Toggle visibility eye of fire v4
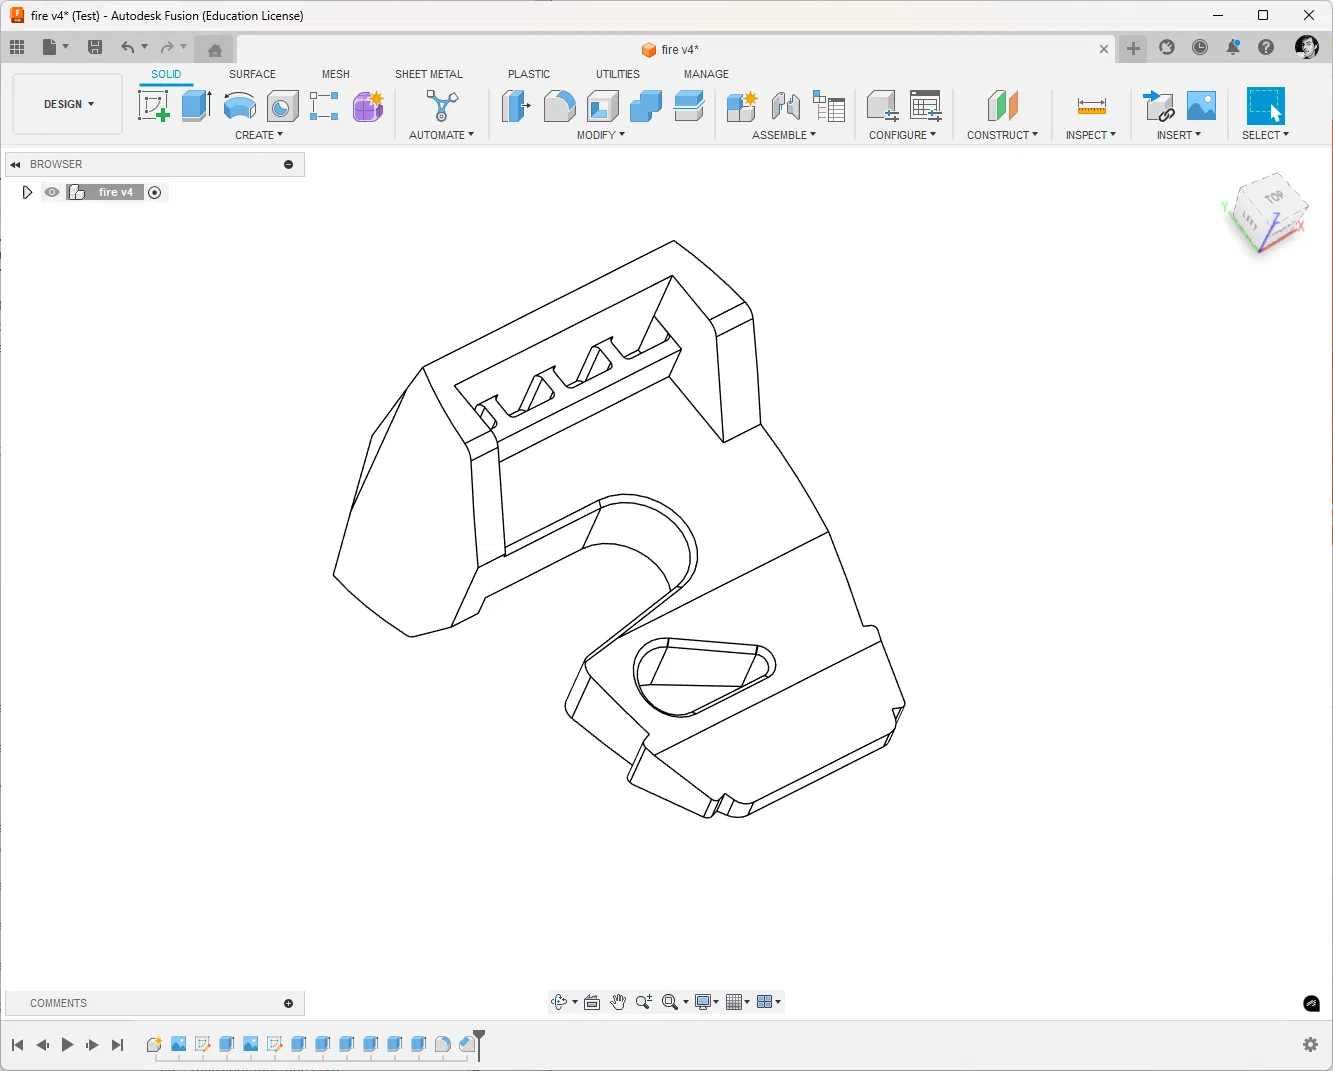 52,192
